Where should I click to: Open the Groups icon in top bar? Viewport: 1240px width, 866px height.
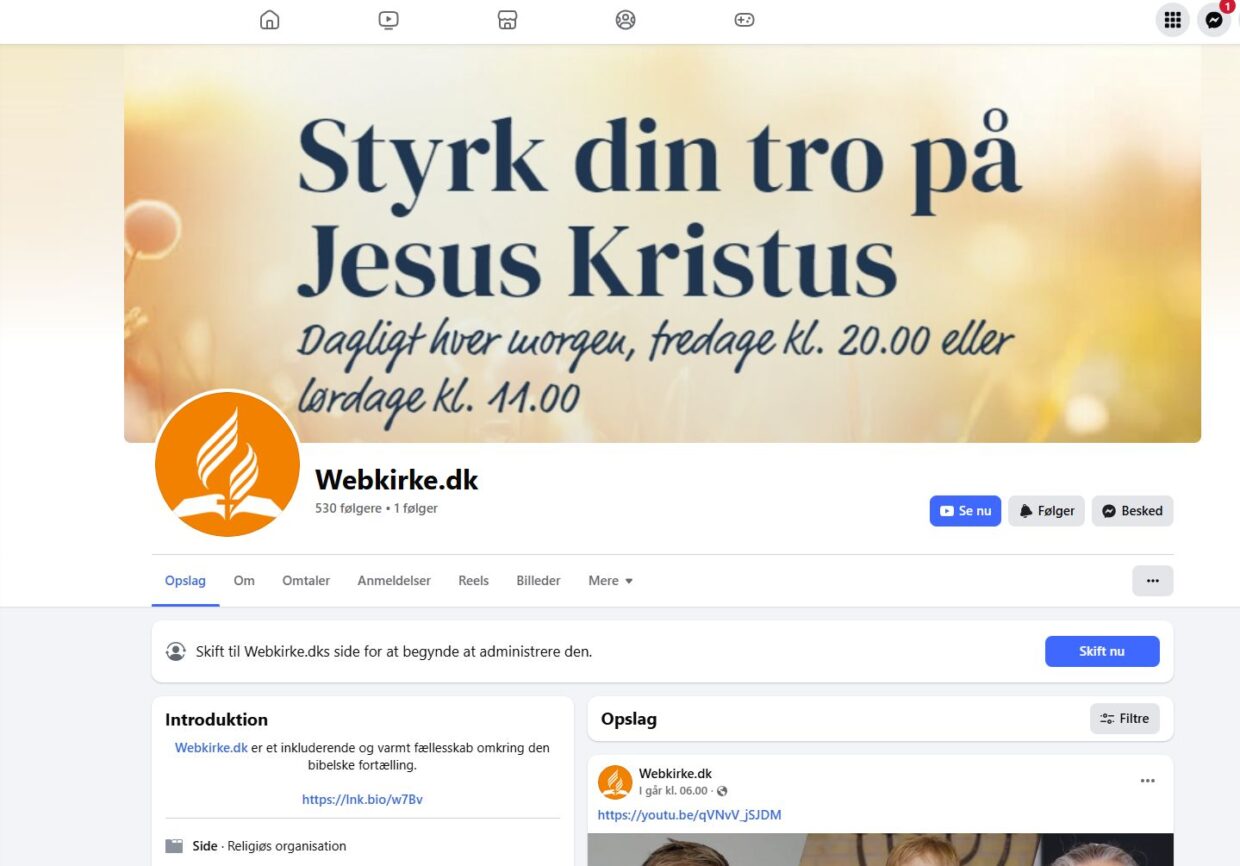626,20
